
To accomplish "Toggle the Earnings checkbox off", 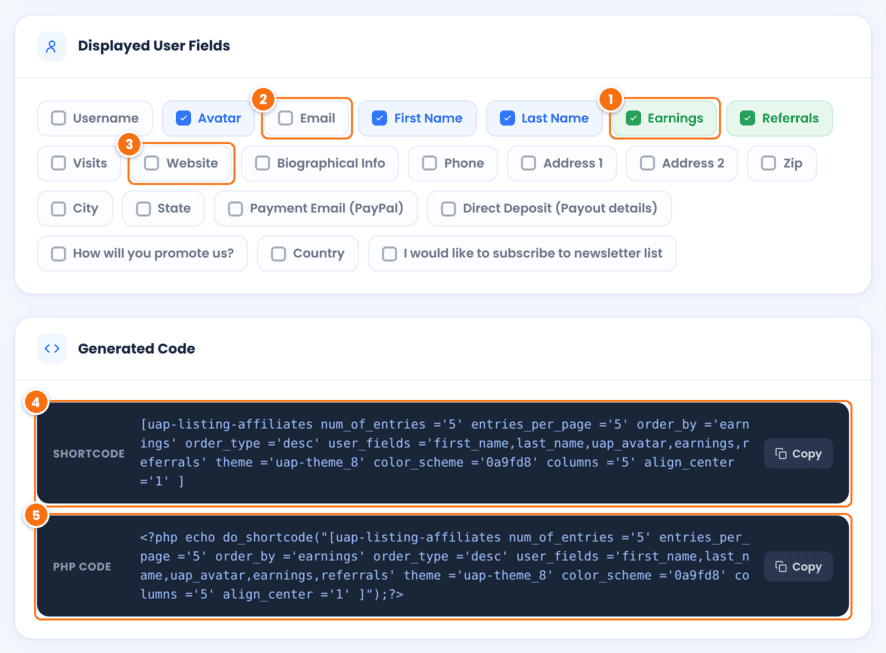I will coord(633,118).
